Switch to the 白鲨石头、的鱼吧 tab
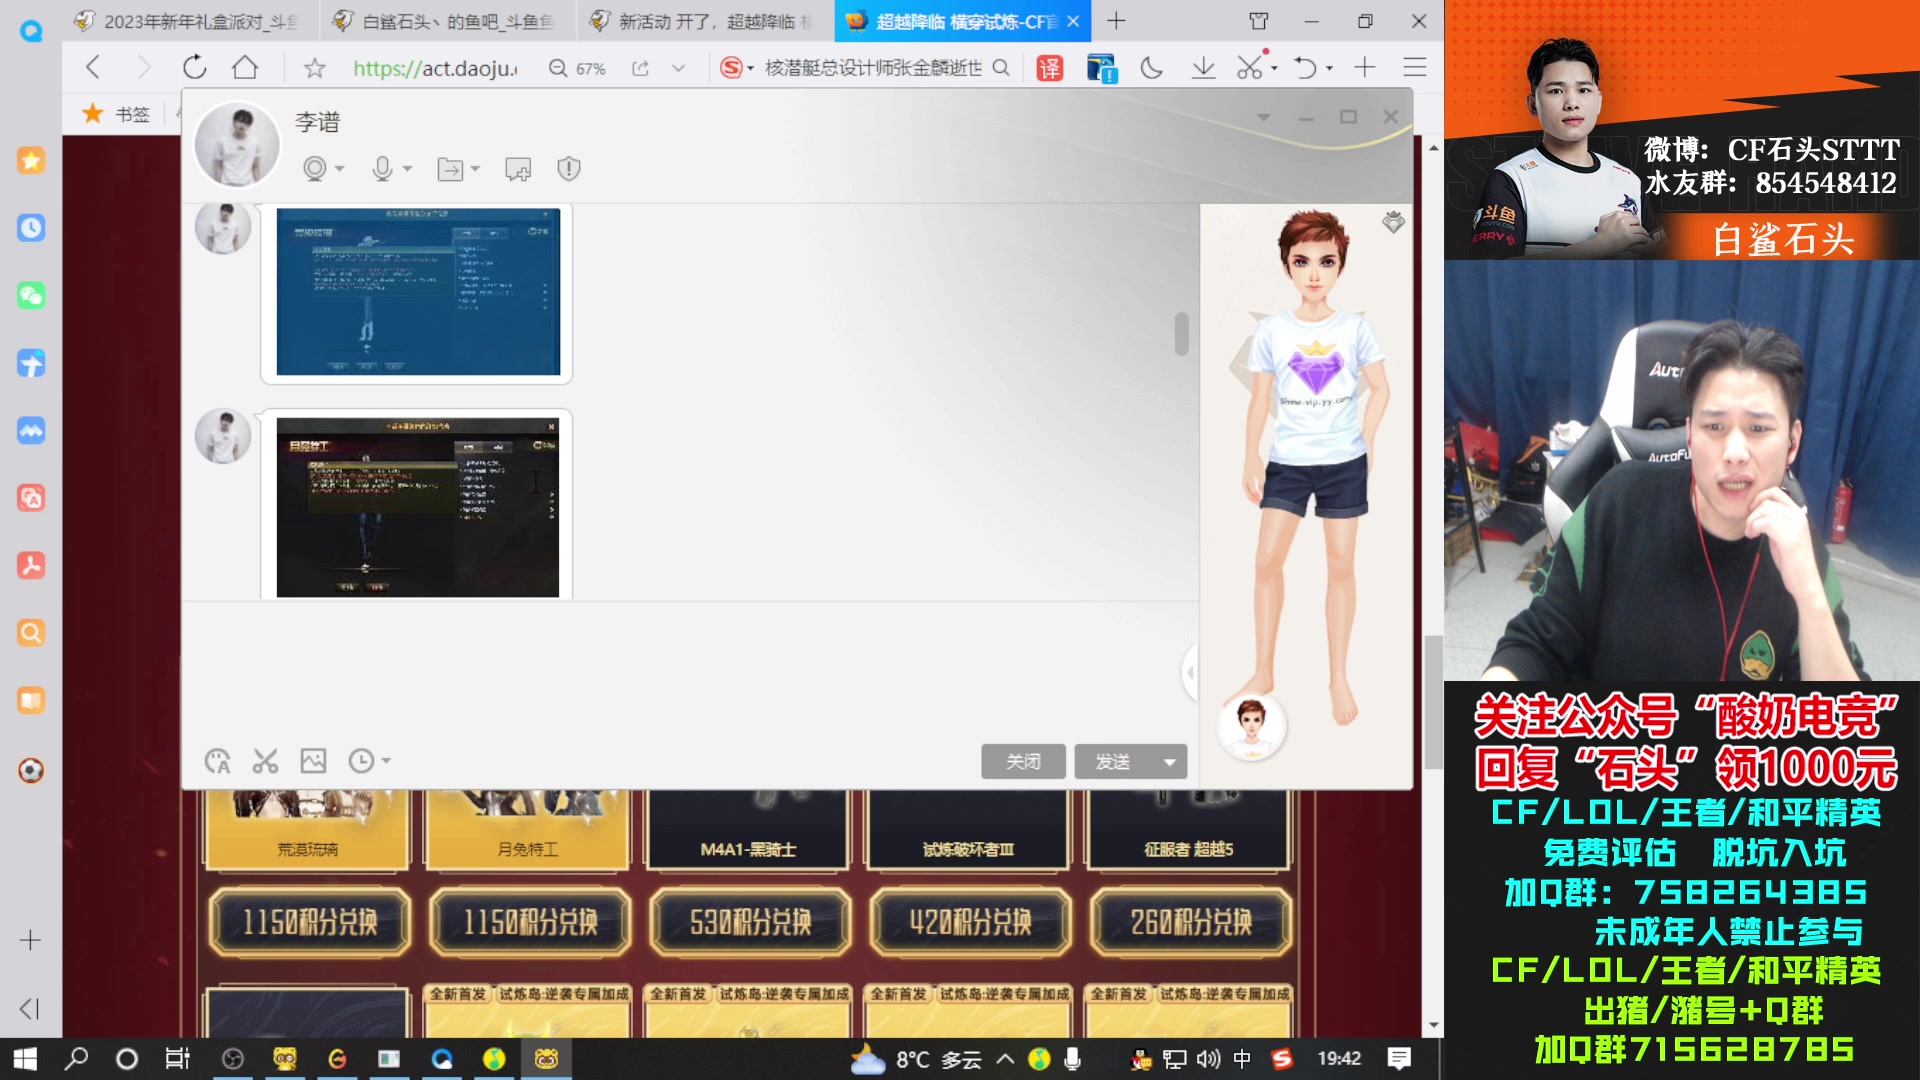 tap(448, 21)
